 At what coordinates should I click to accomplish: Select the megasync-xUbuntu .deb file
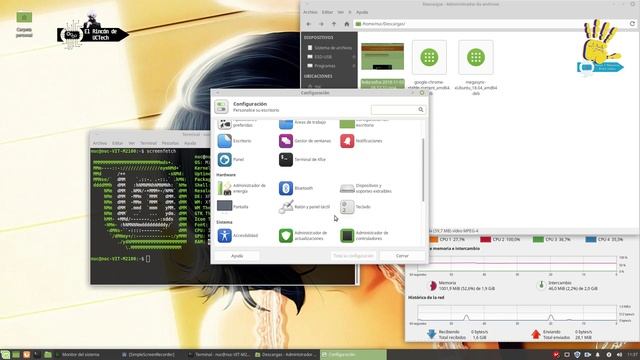click(476, 68)
